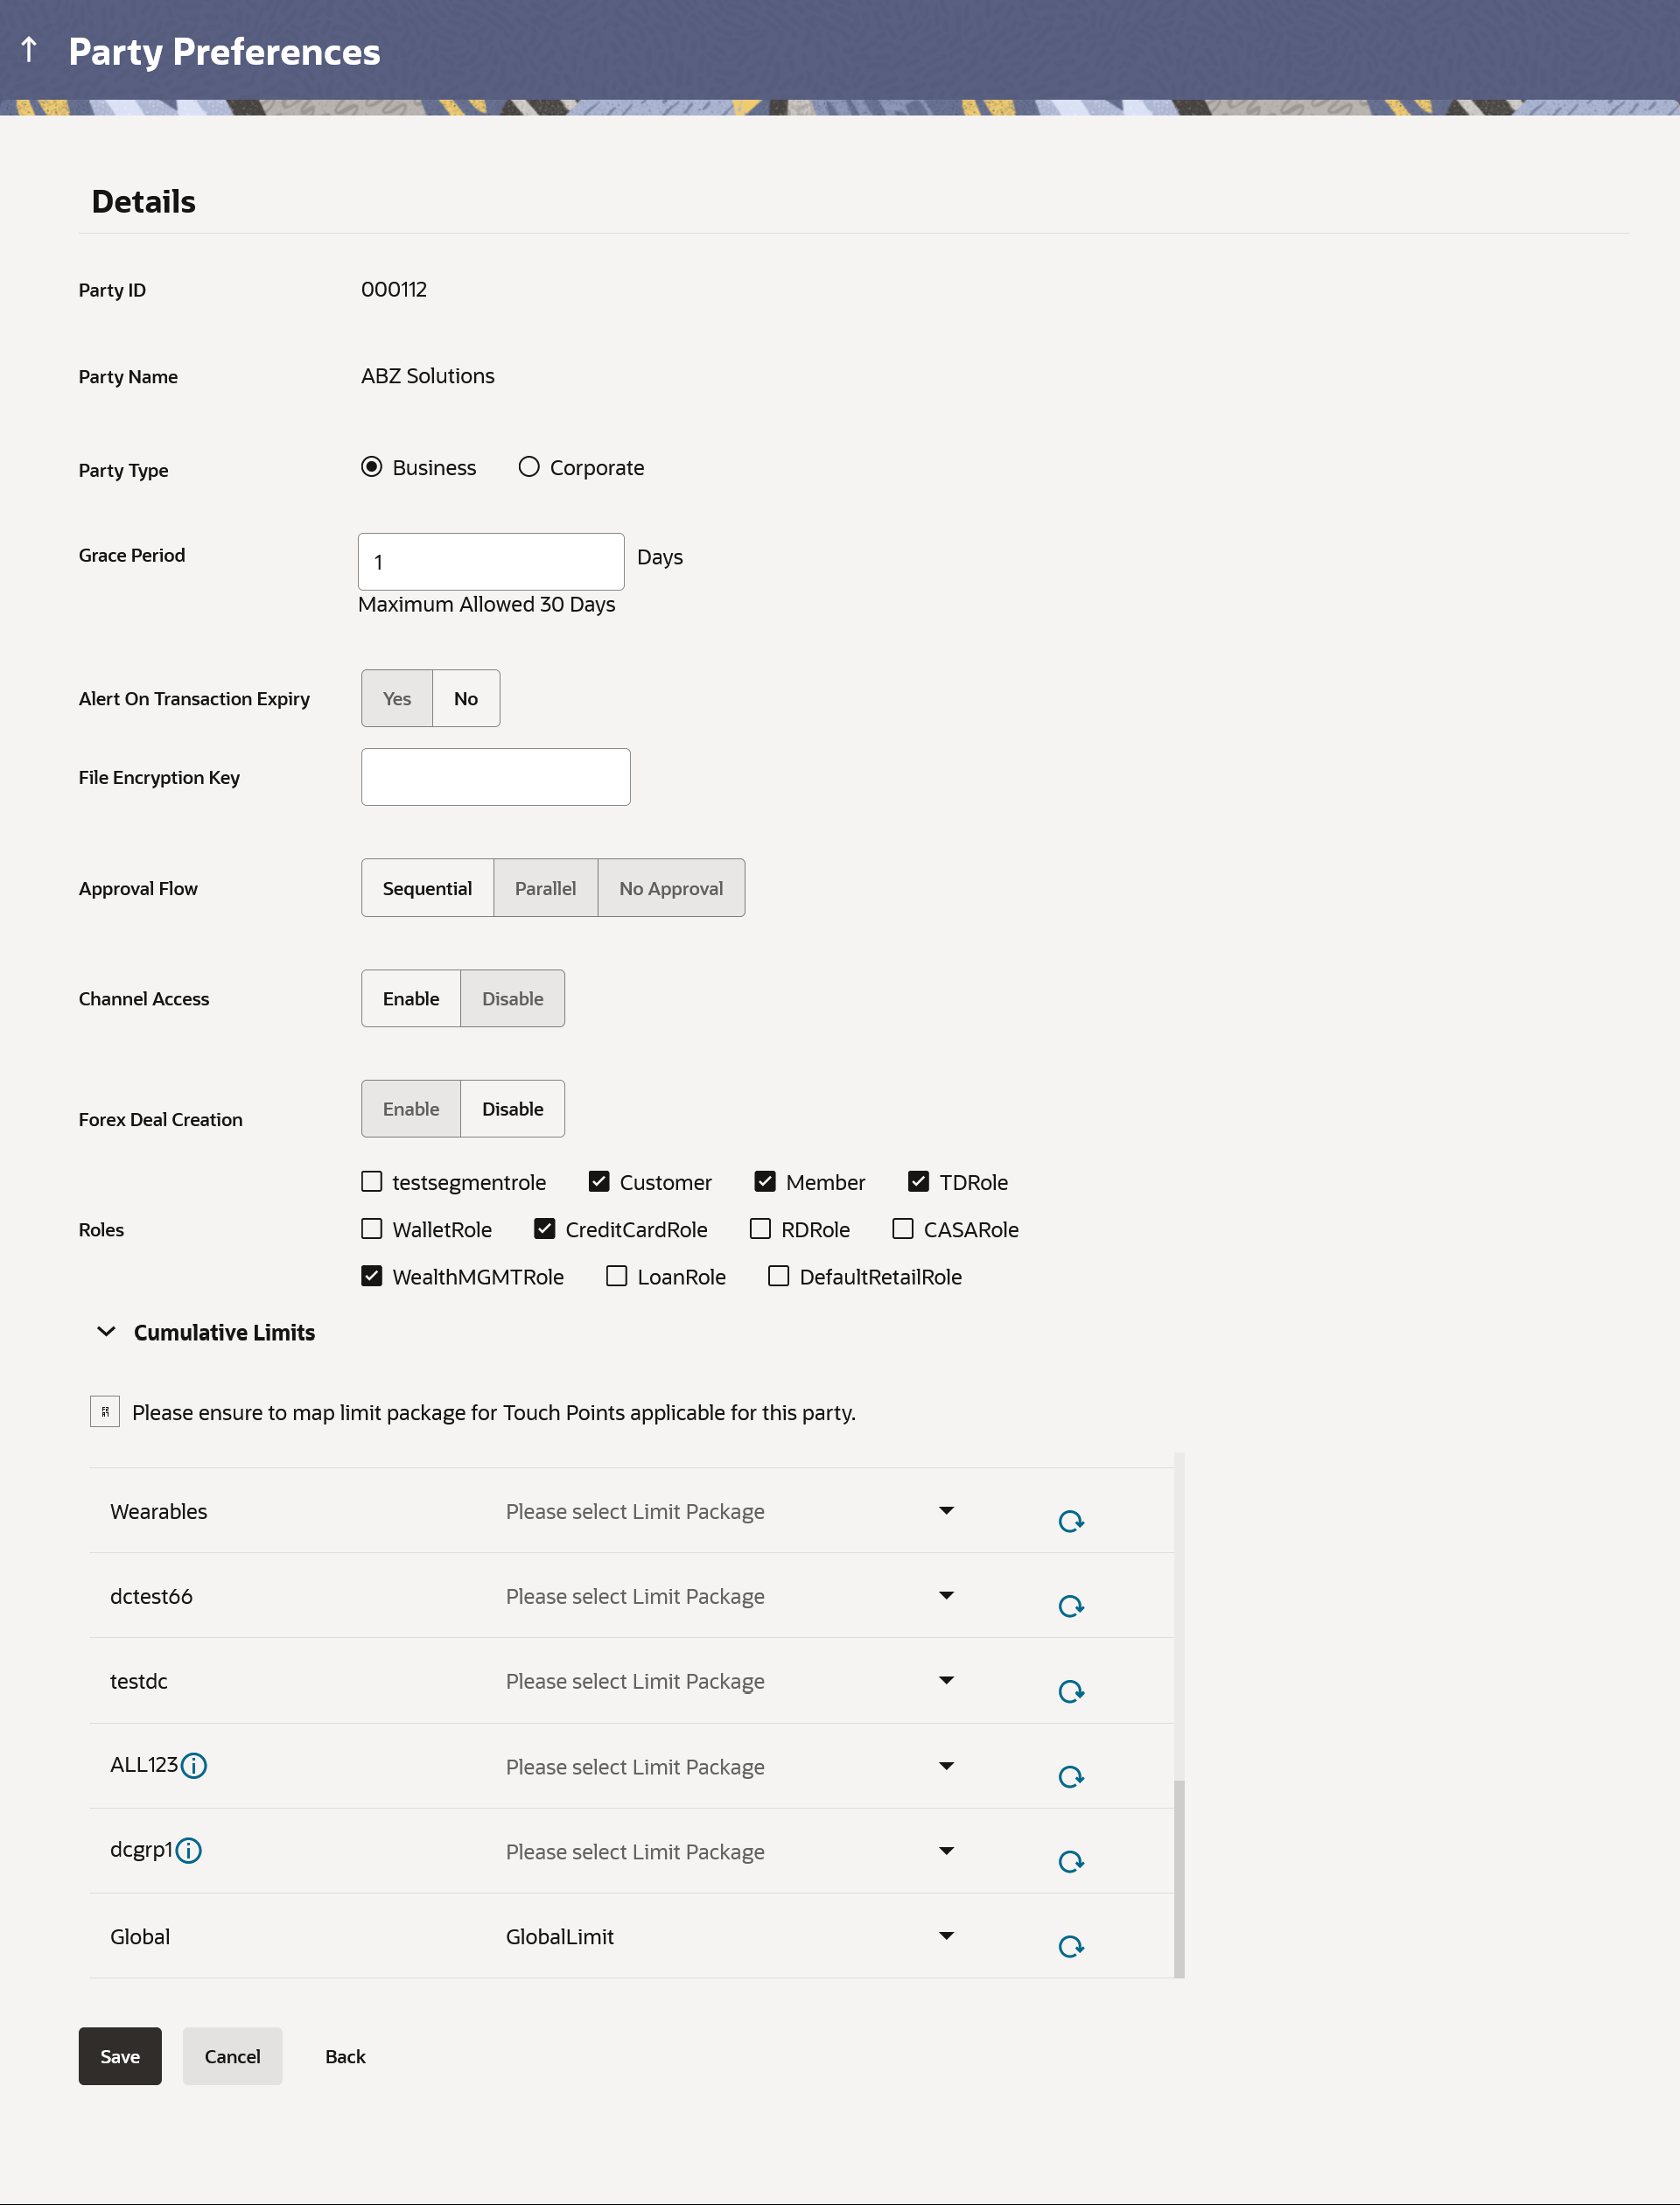Choose No Approval for Approval Flow
The image size is (1680, 2205).
[x=671, y=888]
